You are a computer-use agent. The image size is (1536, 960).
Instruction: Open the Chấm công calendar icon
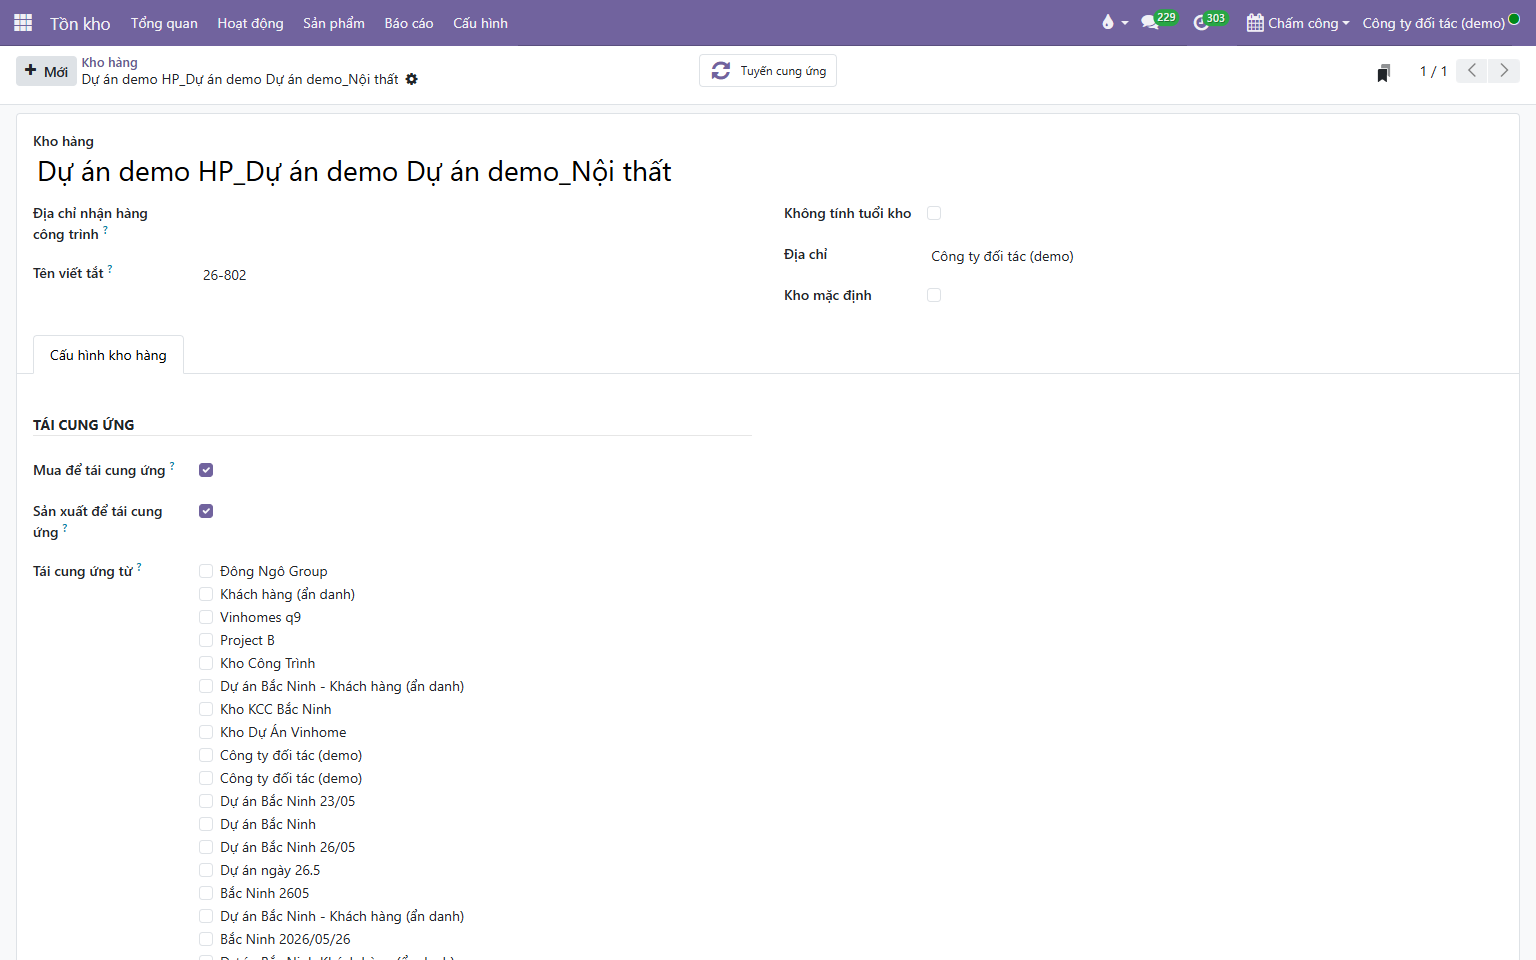coord(1255,22)
